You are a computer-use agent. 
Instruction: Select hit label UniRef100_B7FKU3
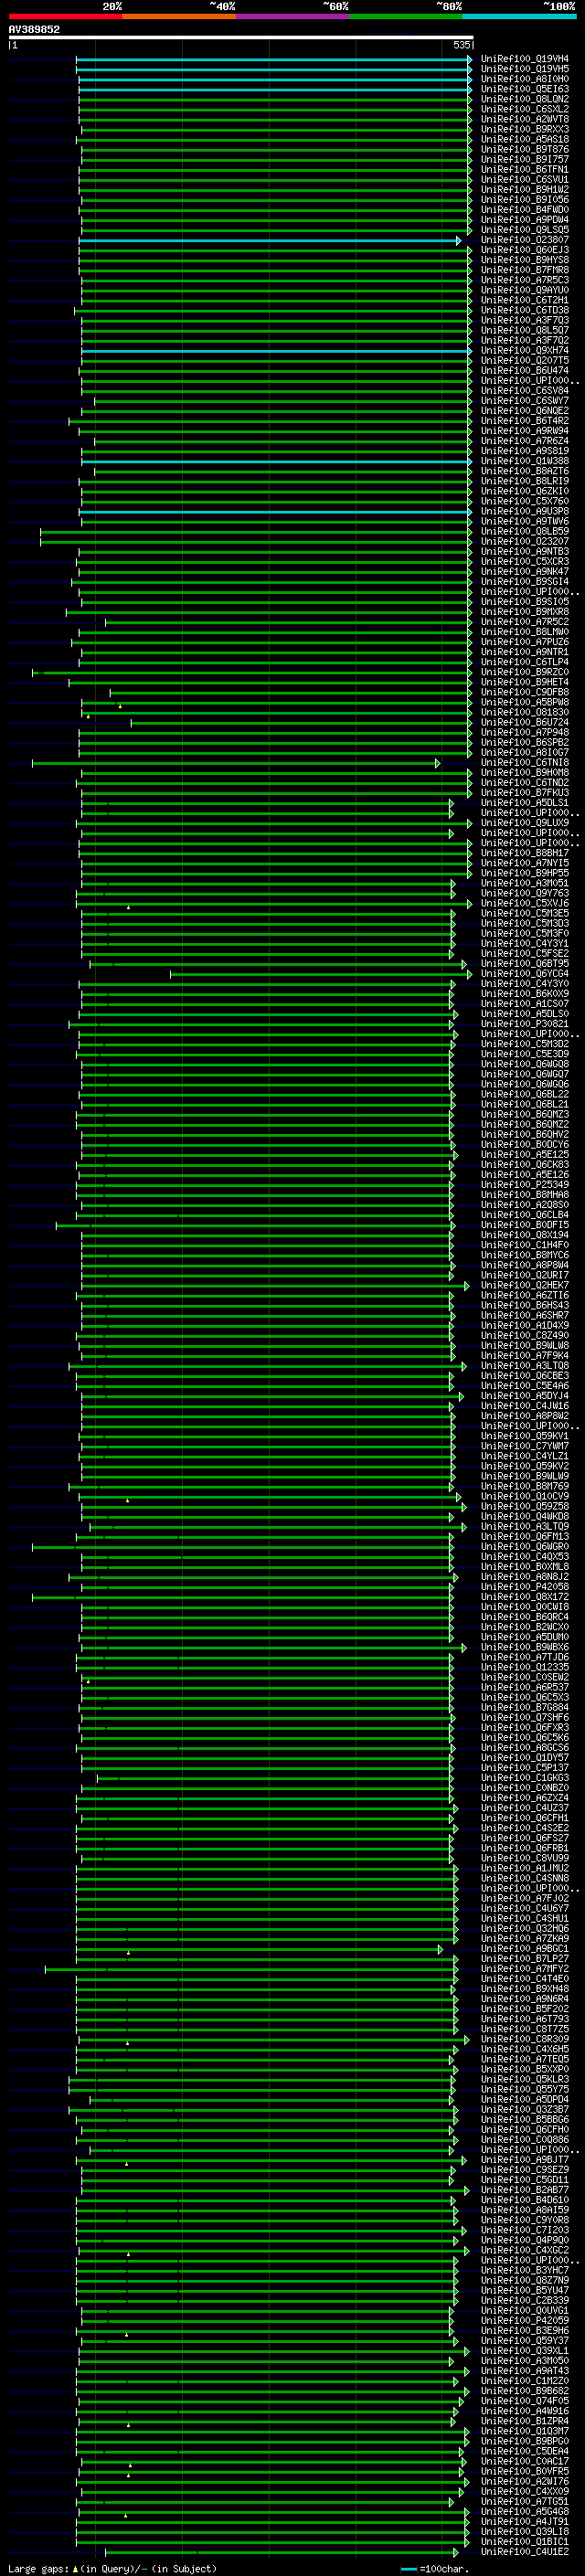(x=525, y=793)
